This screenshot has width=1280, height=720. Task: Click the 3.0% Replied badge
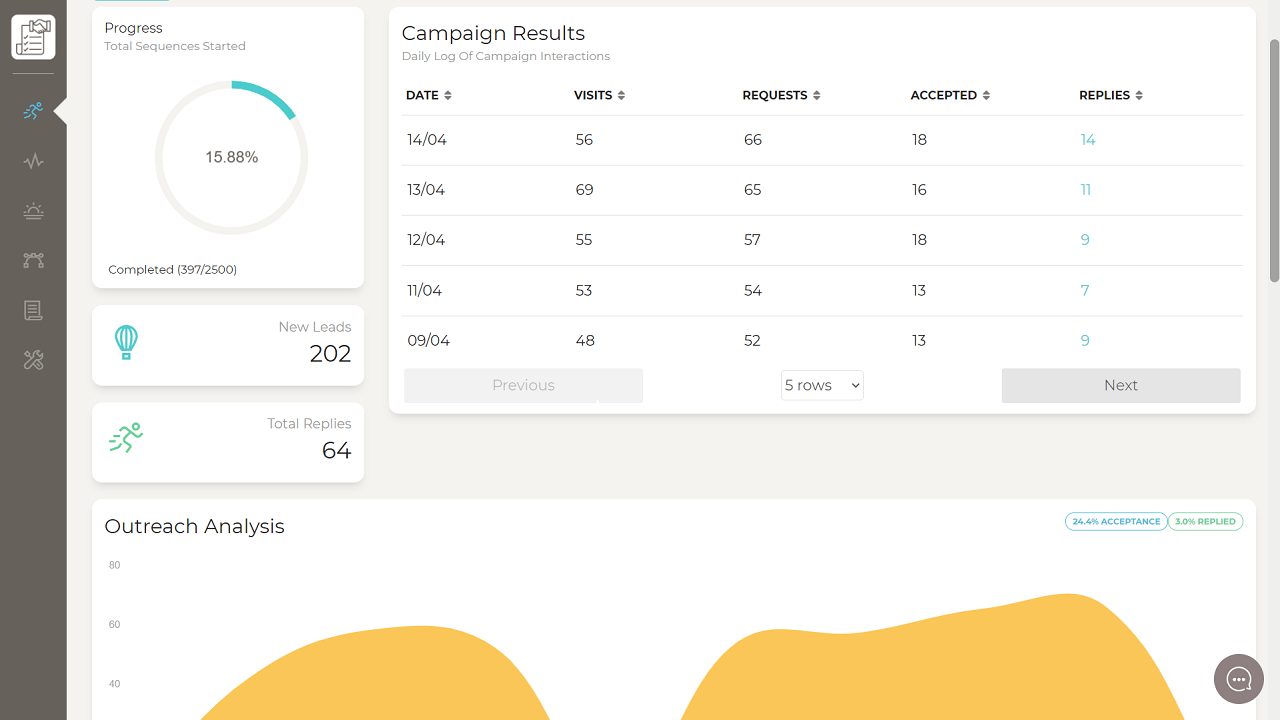pos(1205,521)
